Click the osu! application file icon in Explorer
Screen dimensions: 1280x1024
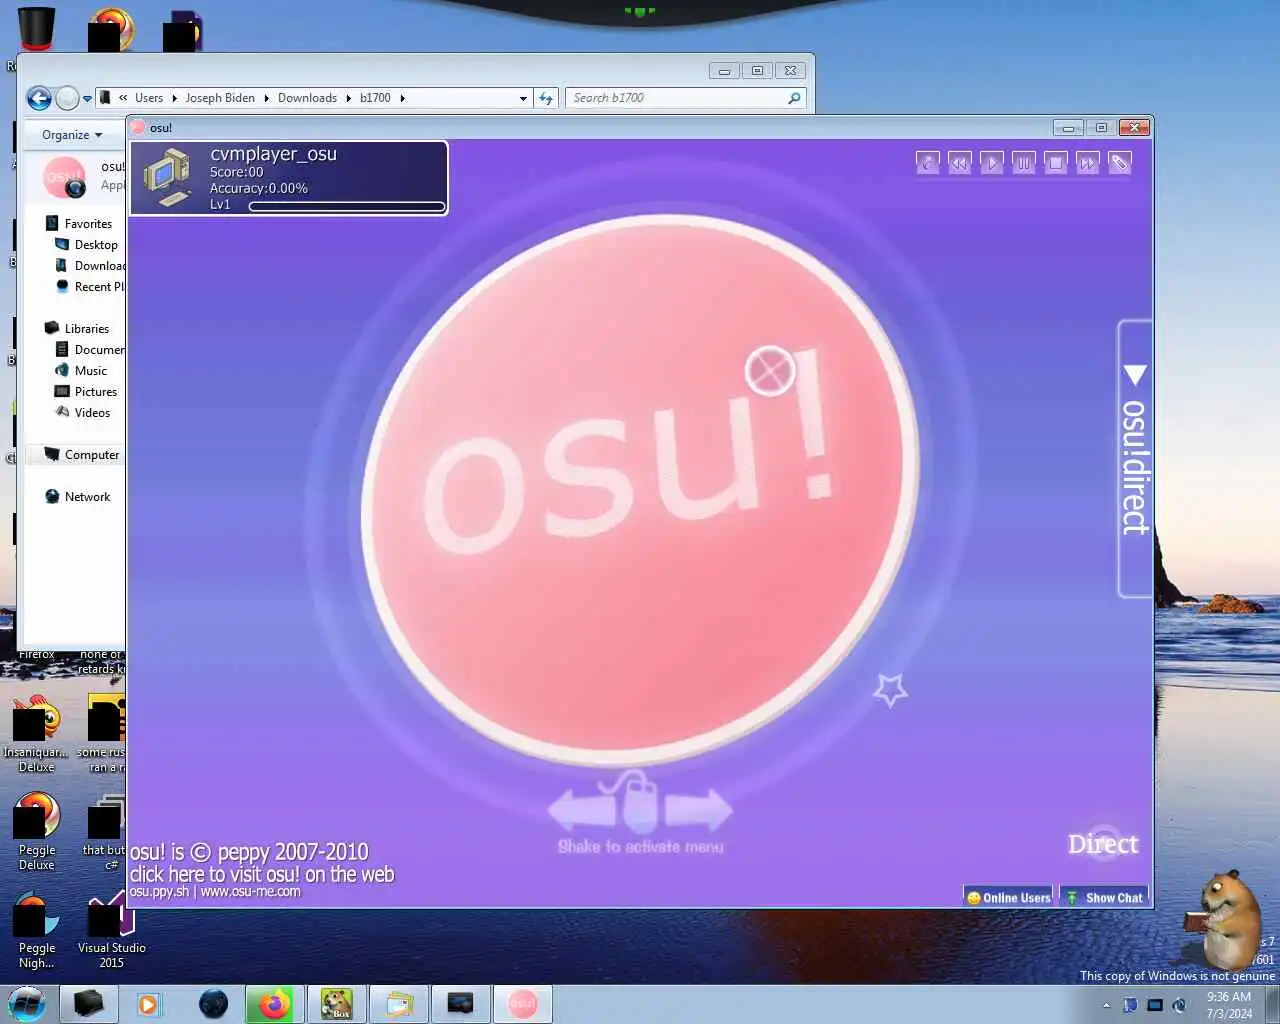point(64,177)
